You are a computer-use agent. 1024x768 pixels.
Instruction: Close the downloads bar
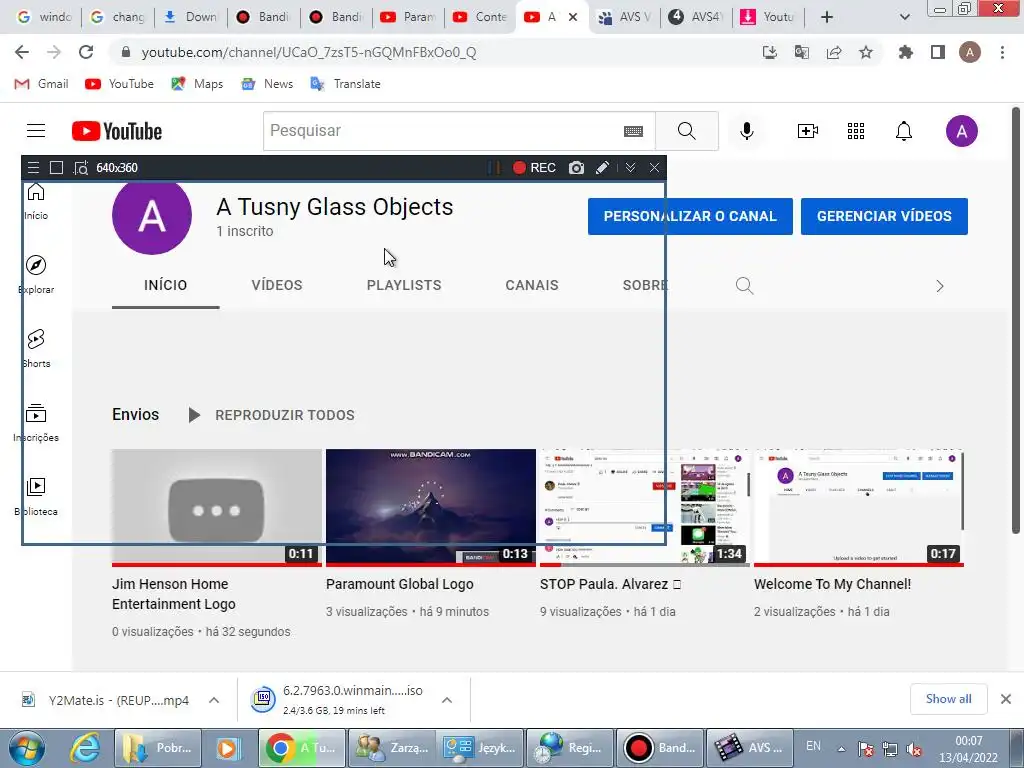click(x=1006, y=699)
